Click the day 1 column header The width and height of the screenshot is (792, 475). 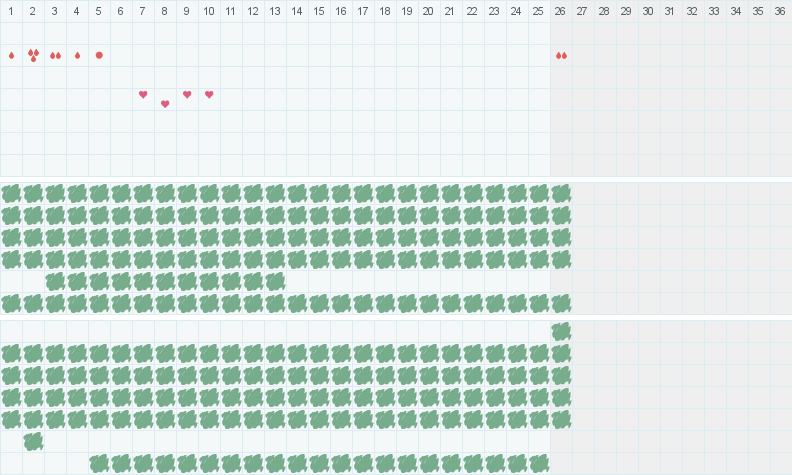coord(11,11)
